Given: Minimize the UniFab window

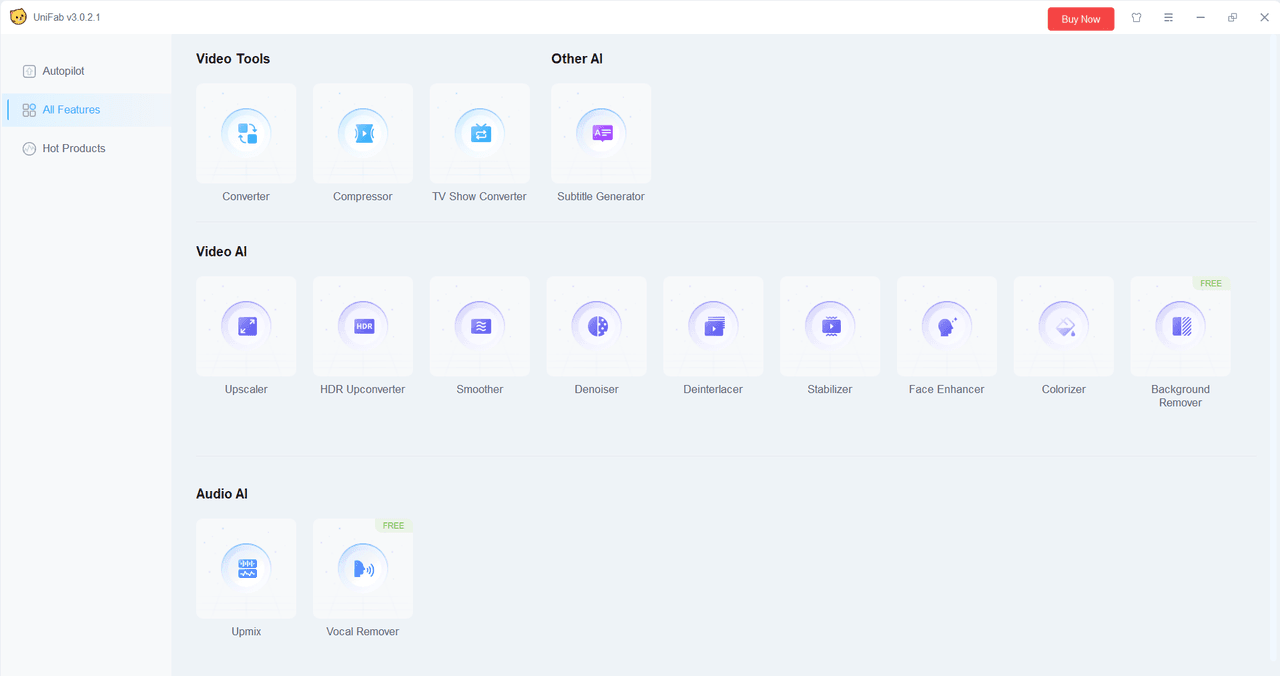Looking at the screenshot, I should coord(1200,18).
